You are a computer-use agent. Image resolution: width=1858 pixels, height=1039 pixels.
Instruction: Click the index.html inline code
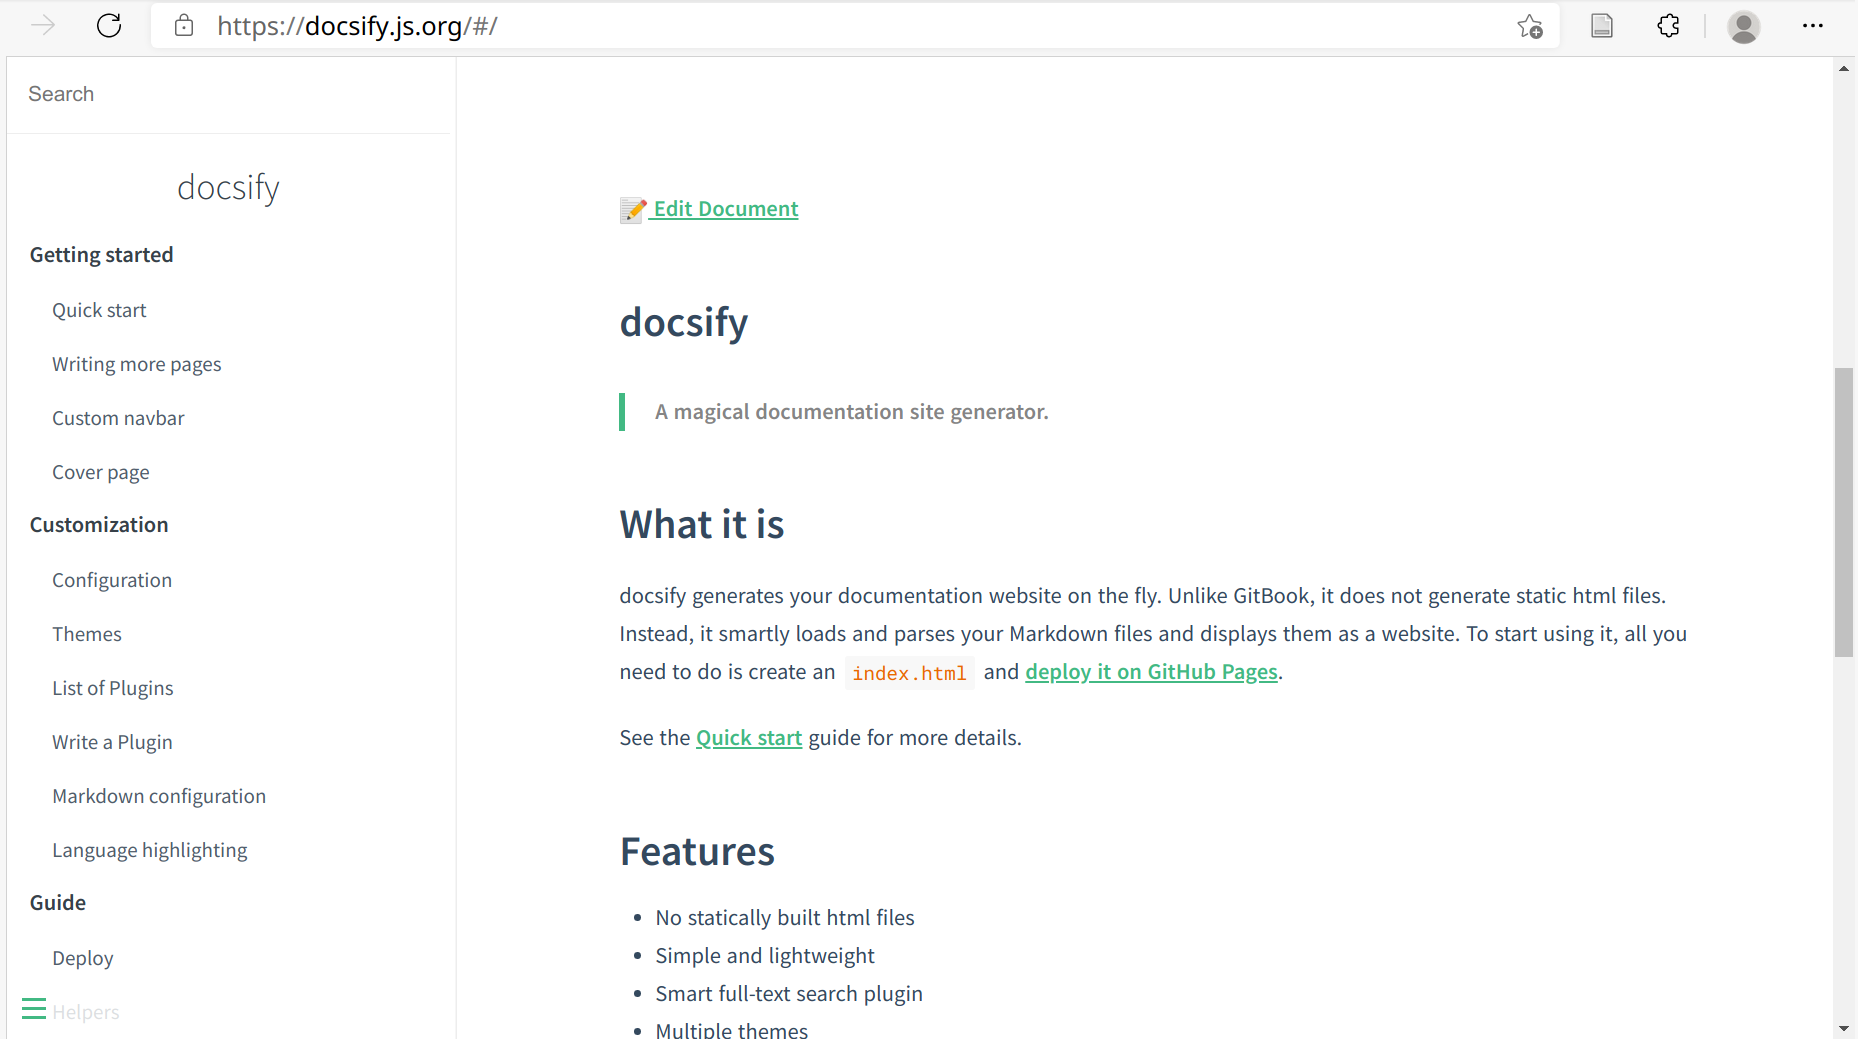909,673
